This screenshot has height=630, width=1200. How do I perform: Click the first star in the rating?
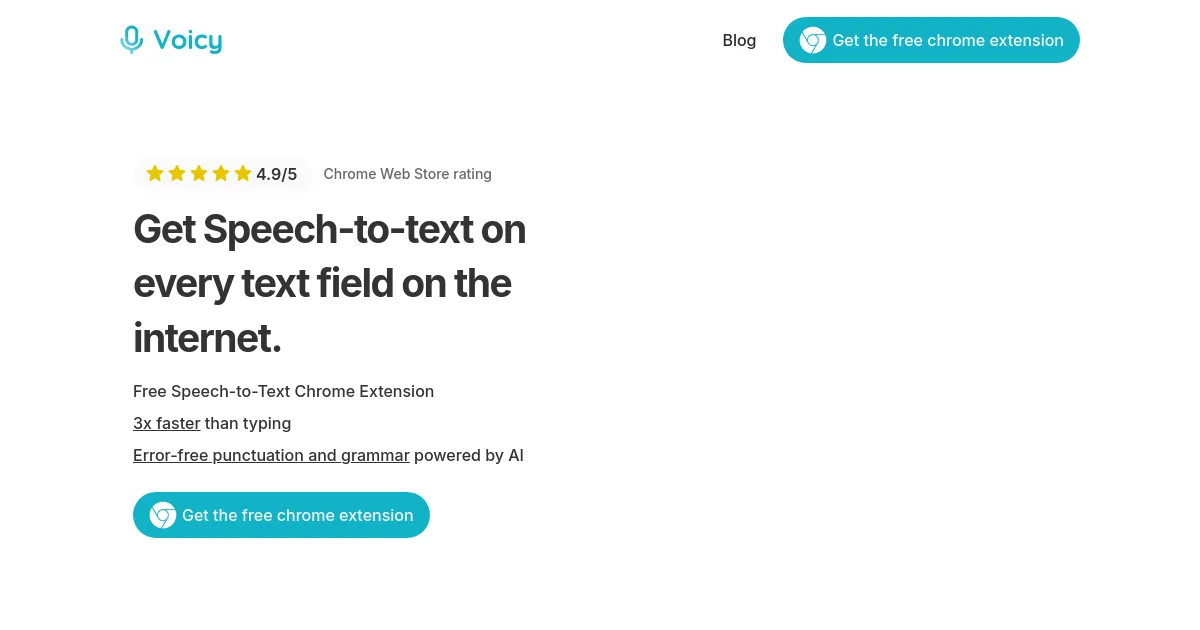pos(155,174)
